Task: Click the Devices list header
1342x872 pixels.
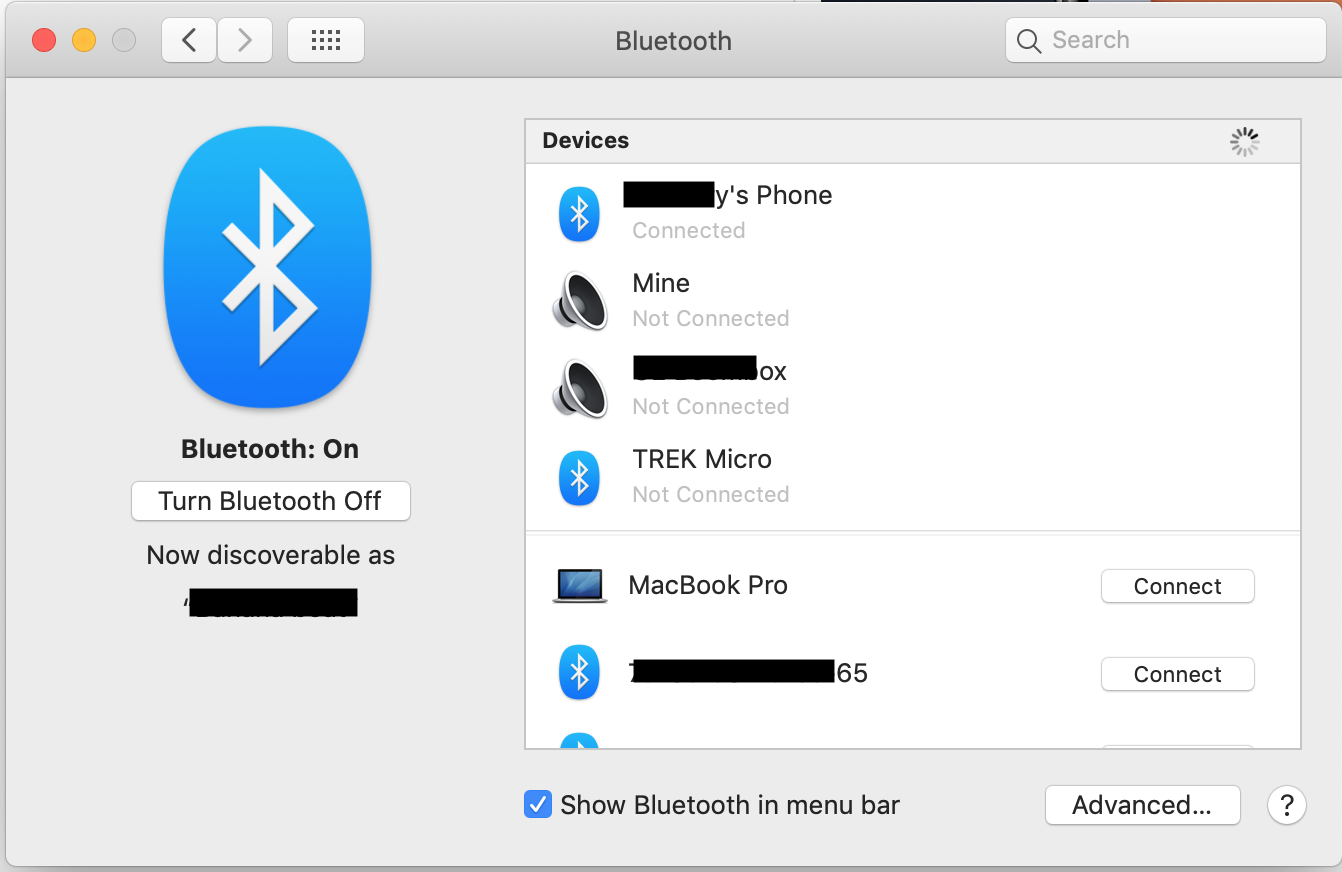Action: [x=913, y=141]
